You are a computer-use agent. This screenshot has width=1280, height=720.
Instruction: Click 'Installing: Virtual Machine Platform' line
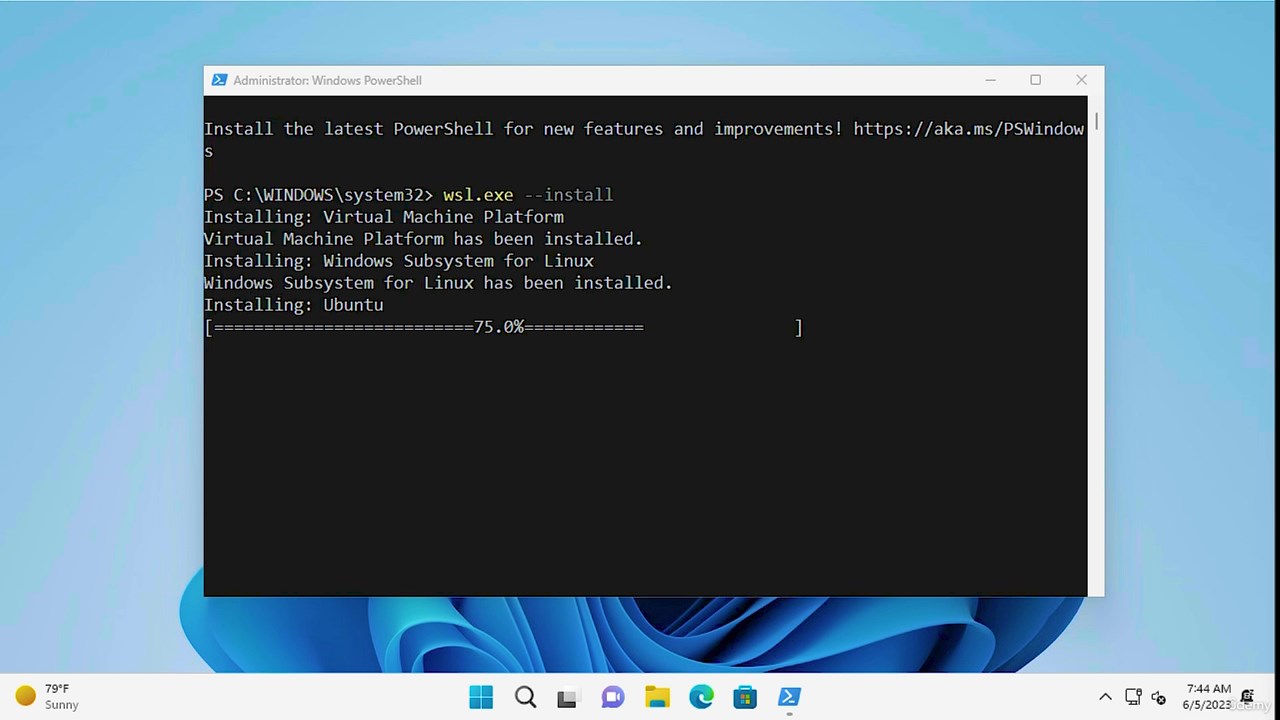(x=384, y=217)
